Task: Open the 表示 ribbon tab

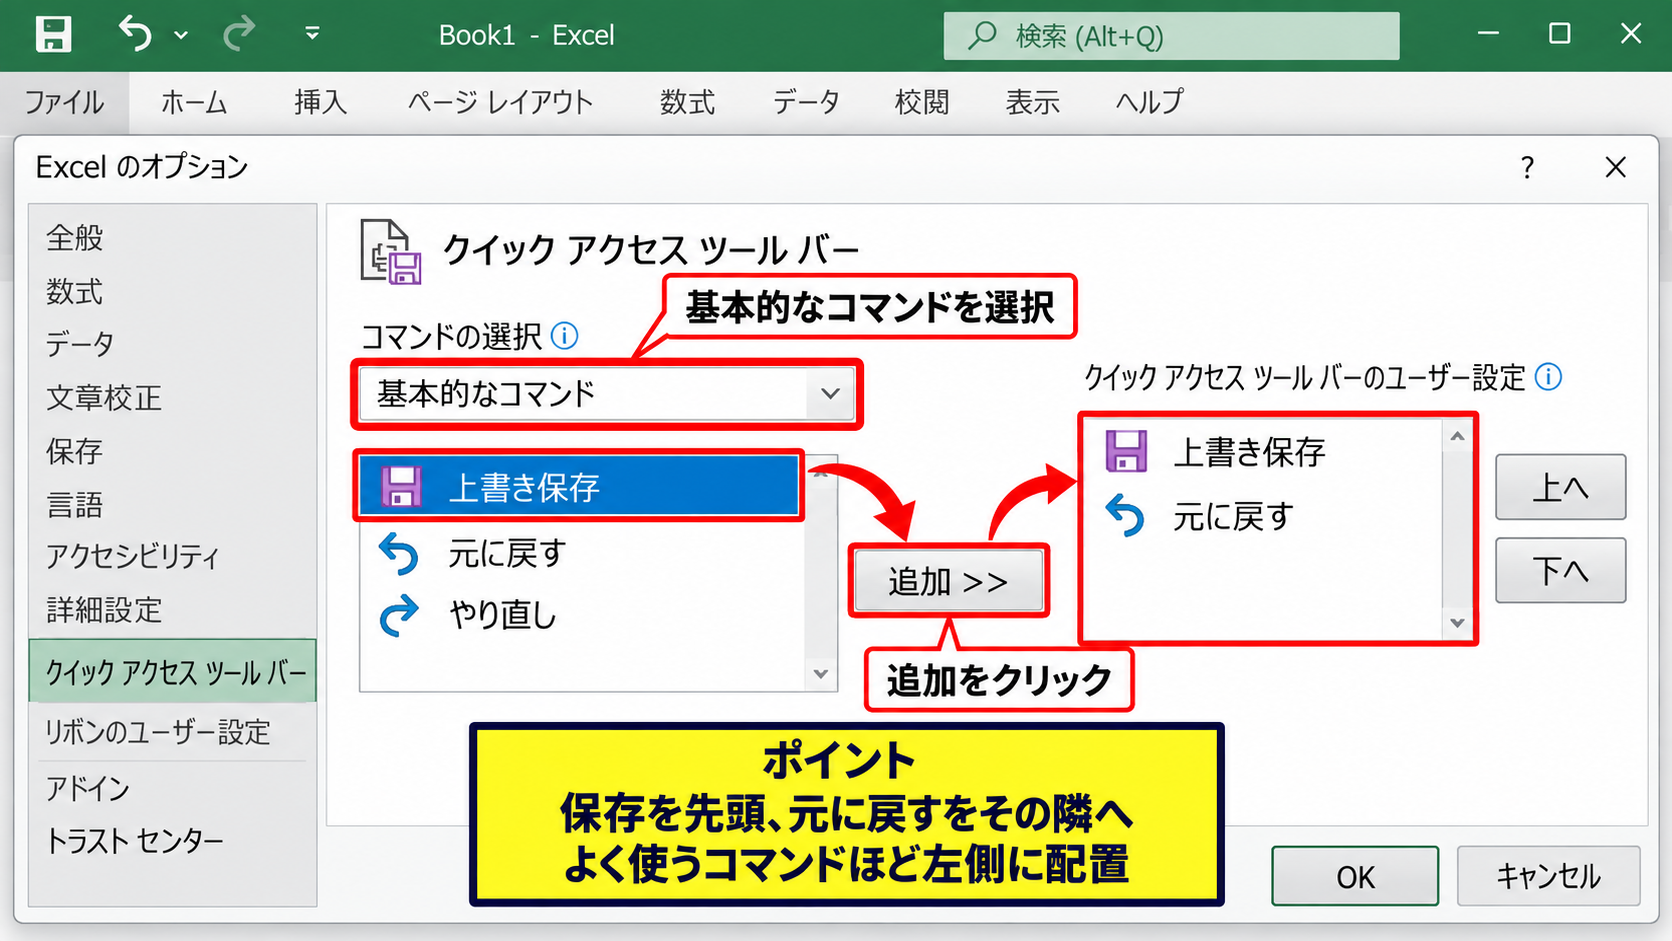Action: coord(1032,102)
